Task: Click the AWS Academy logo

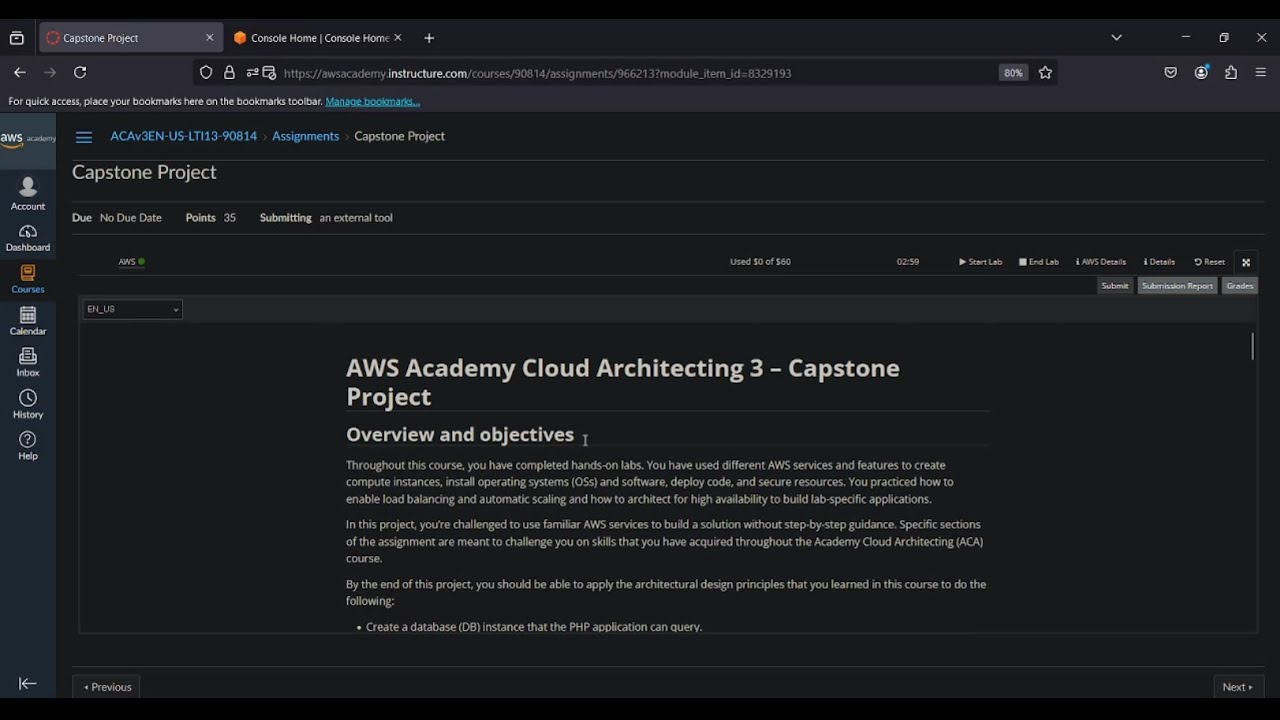Action: pos(28,139)
